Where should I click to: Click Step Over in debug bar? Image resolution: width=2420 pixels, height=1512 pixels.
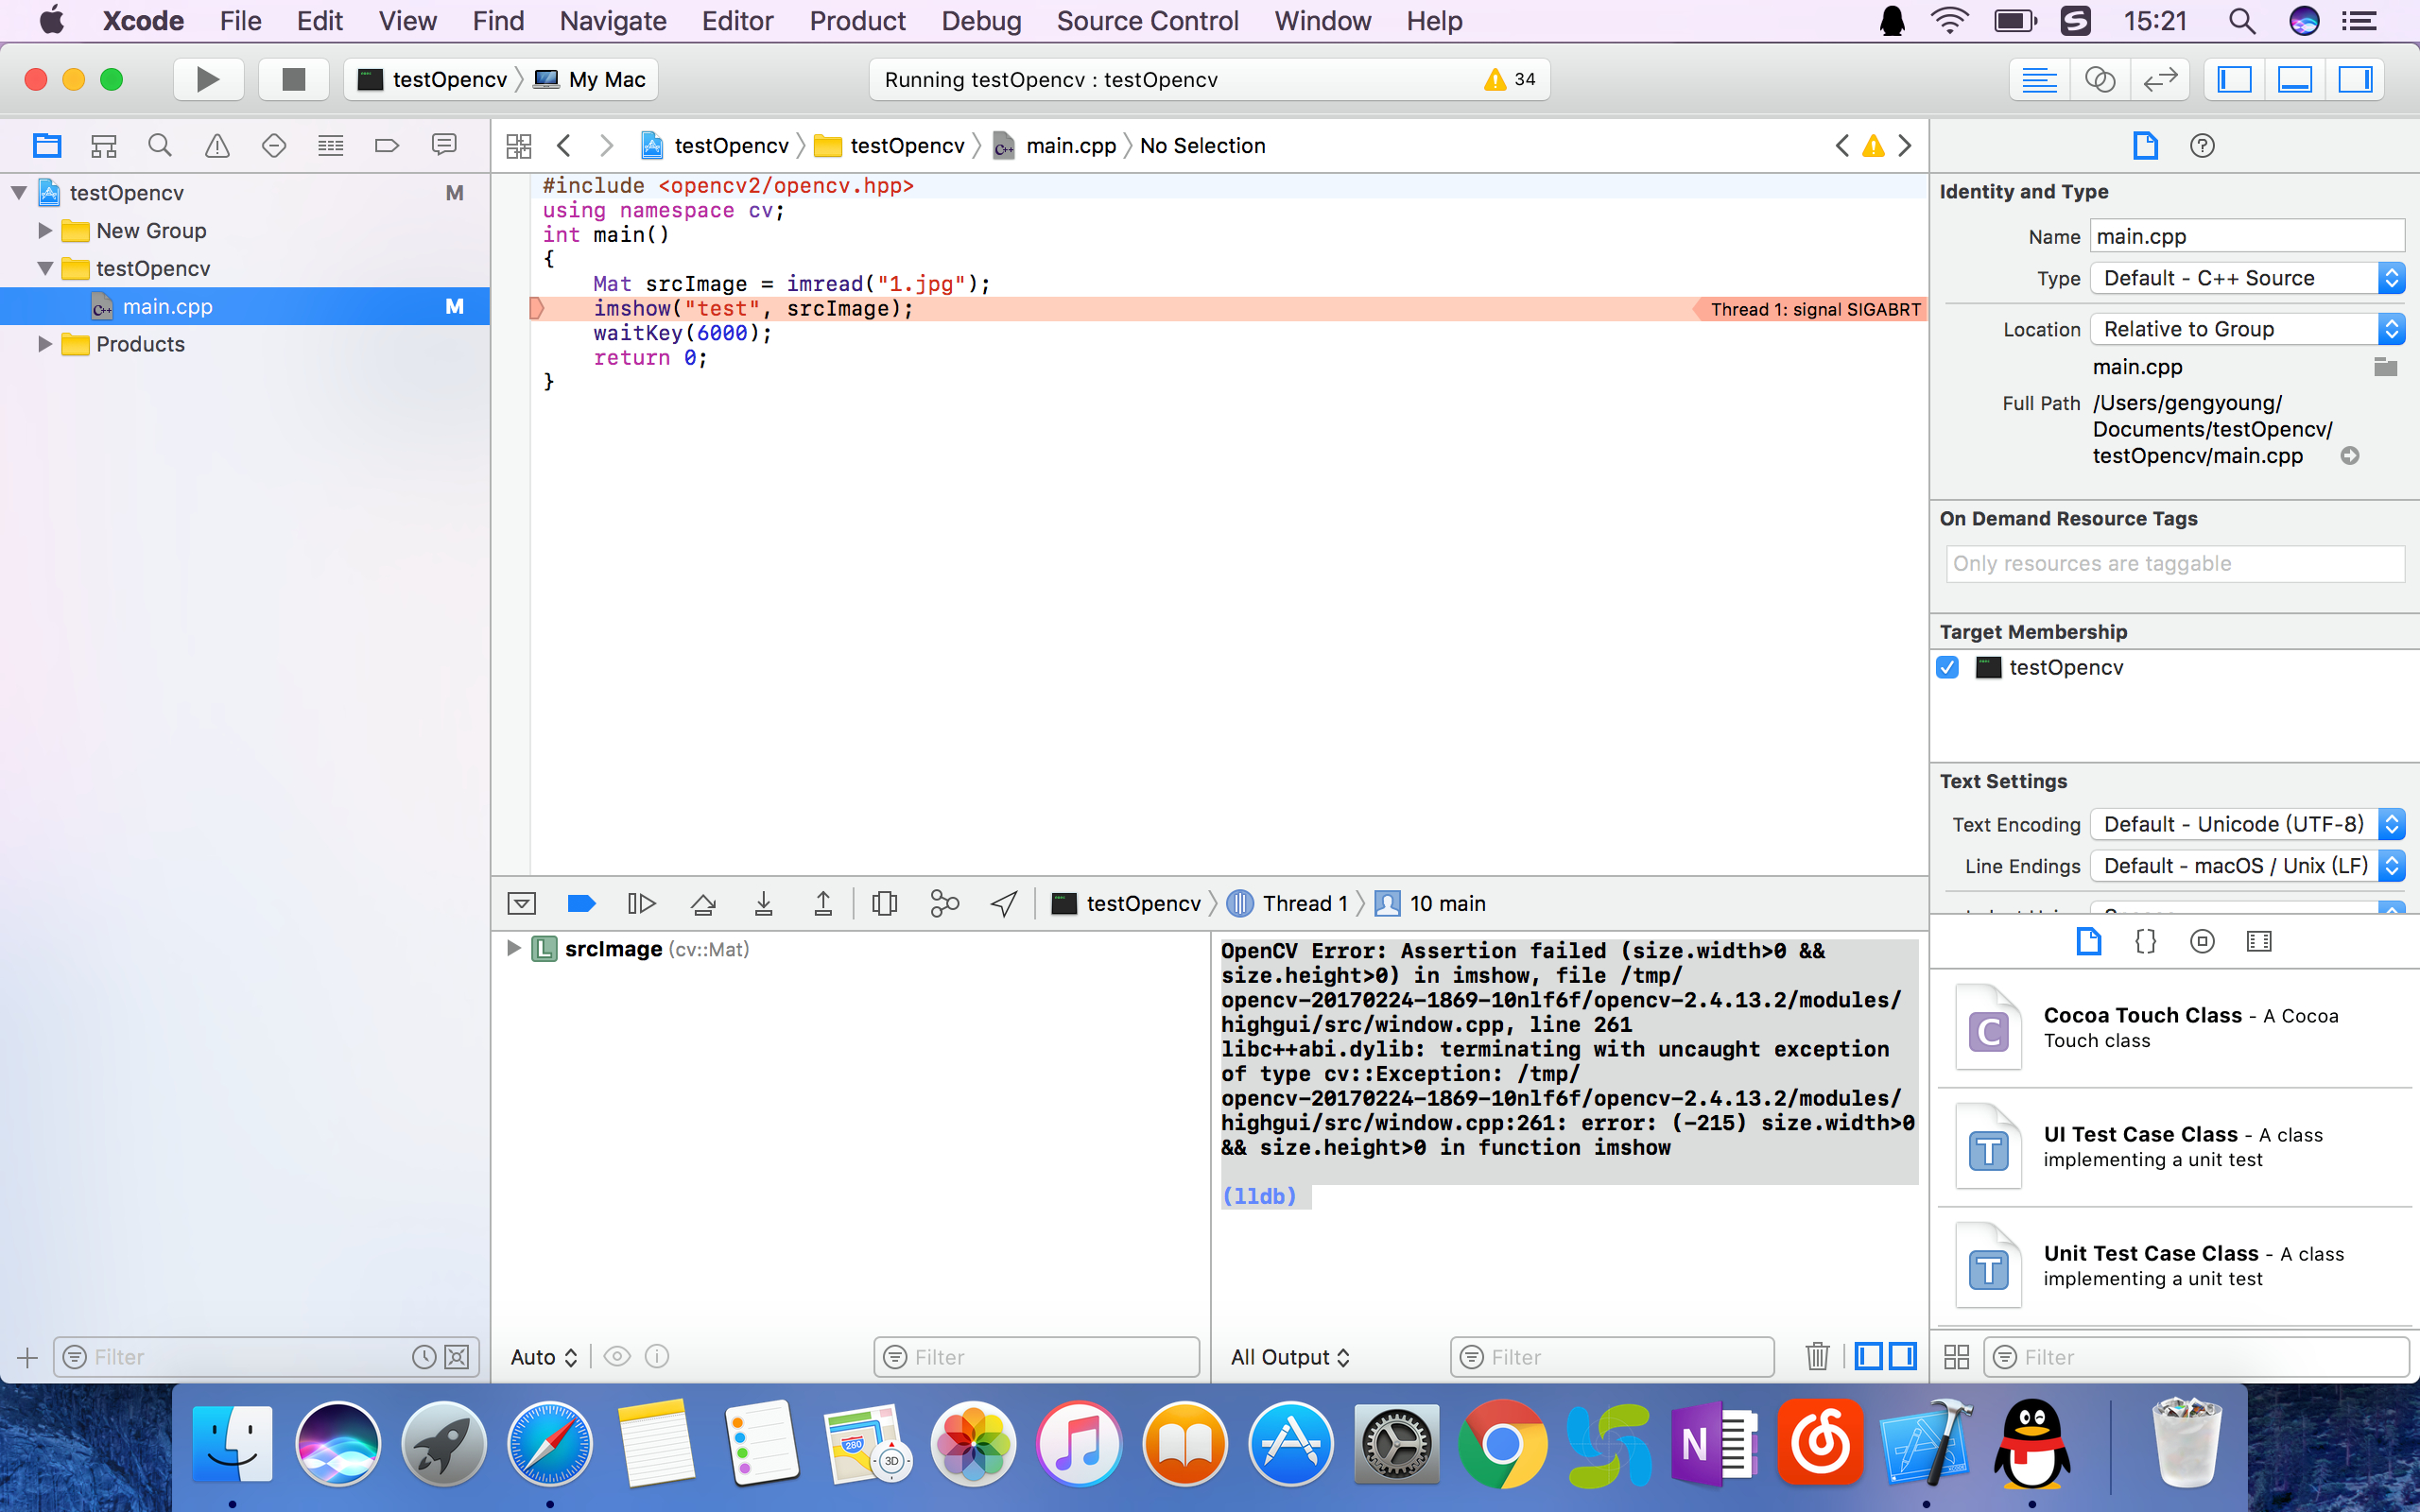click(703, 904)
